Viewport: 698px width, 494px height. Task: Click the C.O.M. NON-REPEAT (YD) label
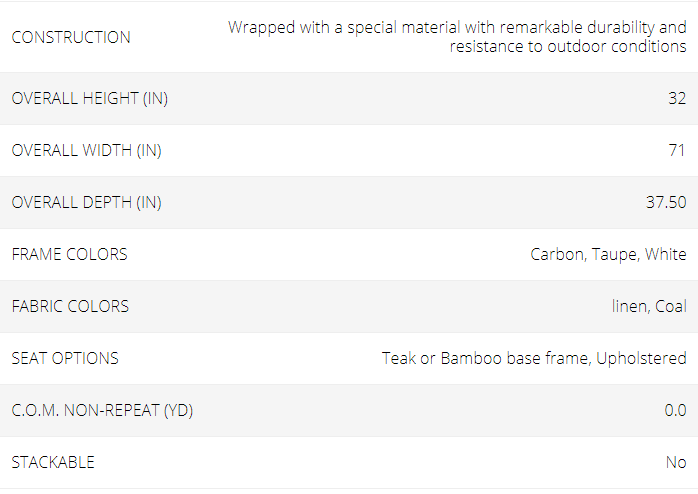102,411
